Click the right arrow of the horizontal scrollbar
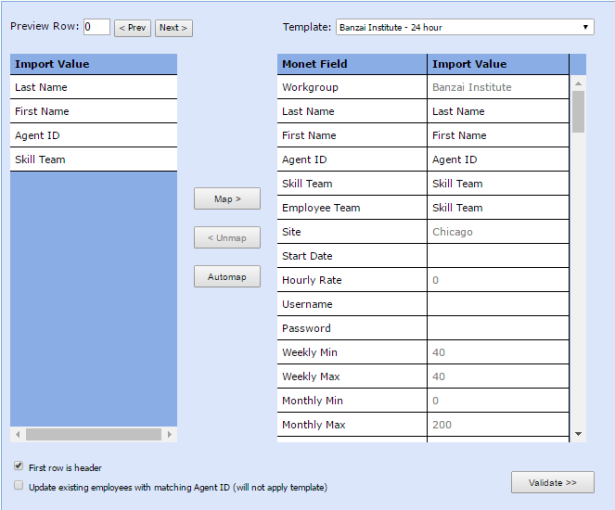 point(170,435)
